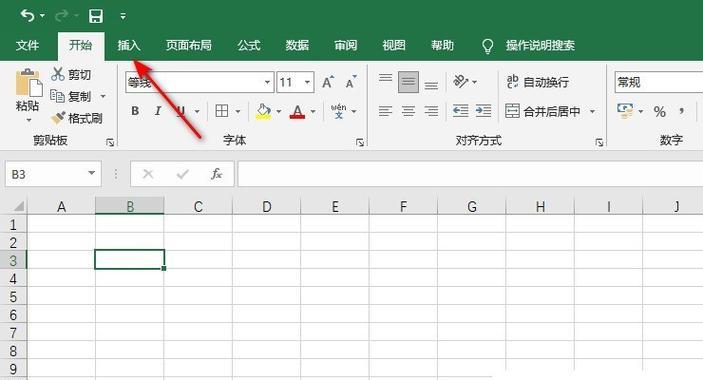Click the decrease indent icon

tap(460, 111)
